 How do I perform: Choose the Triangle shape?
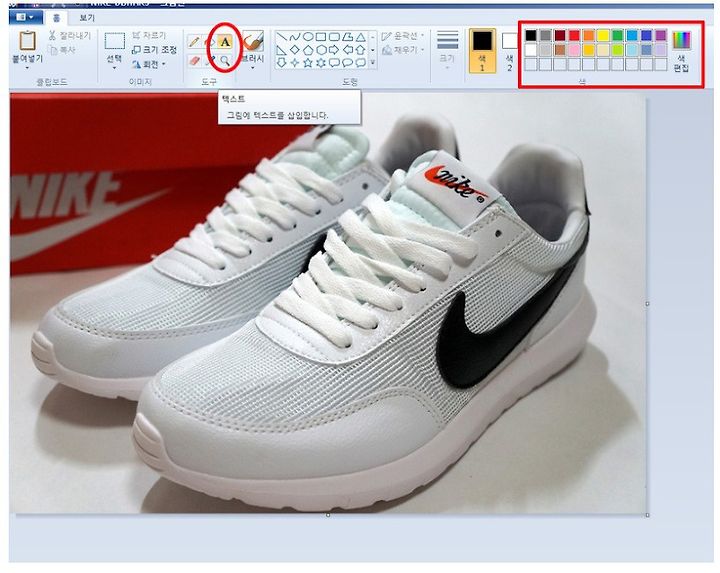coord(361,37)
